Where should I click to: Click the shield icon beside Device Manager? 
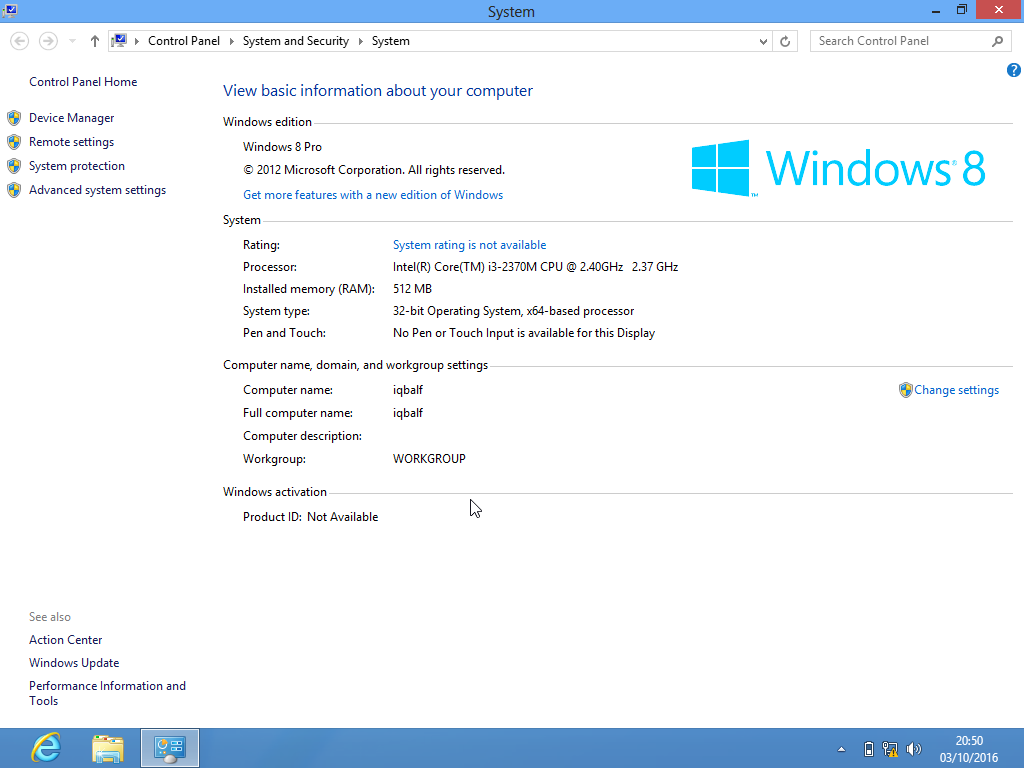click(14, 118)
